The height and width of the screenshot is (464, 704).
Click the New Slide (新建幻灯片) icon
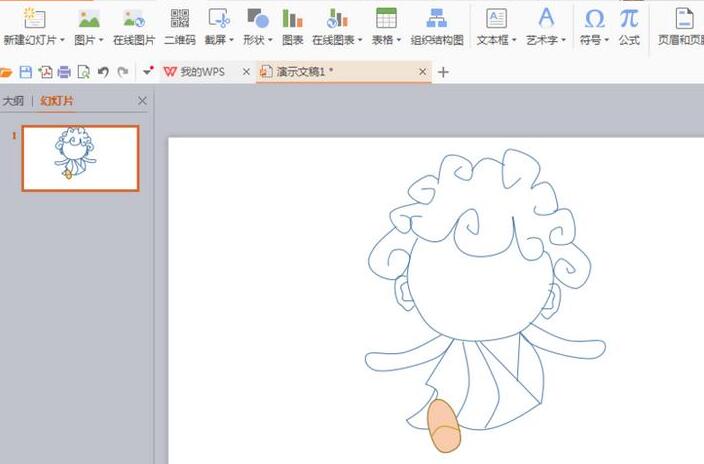point(34,18)
